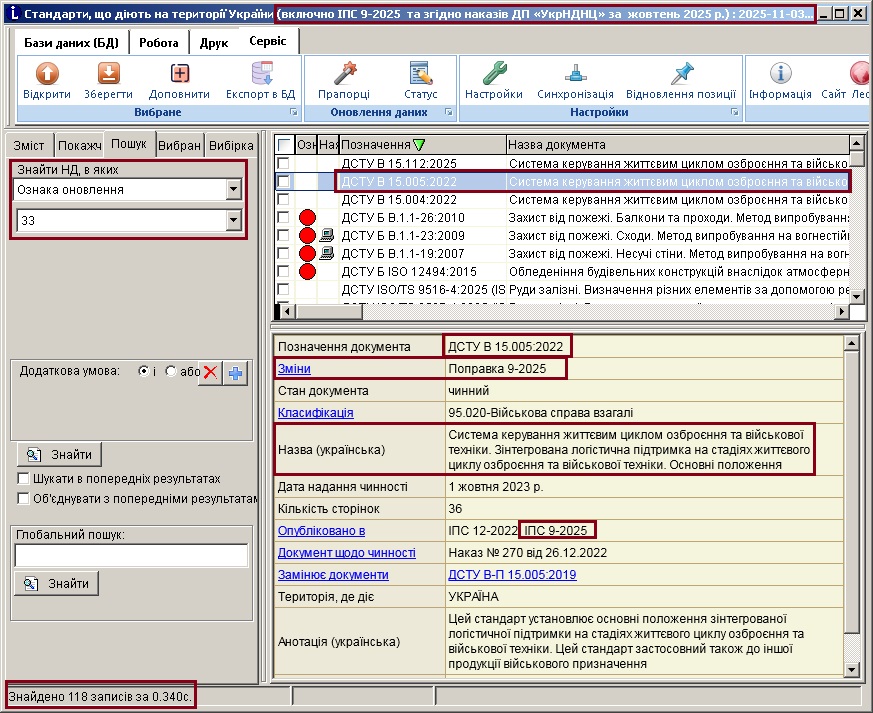Tick checkbox for ДСТУ В 15.112:2025 row
The height and width of the screenshot is (713, 873).
(x=284, y=163)
